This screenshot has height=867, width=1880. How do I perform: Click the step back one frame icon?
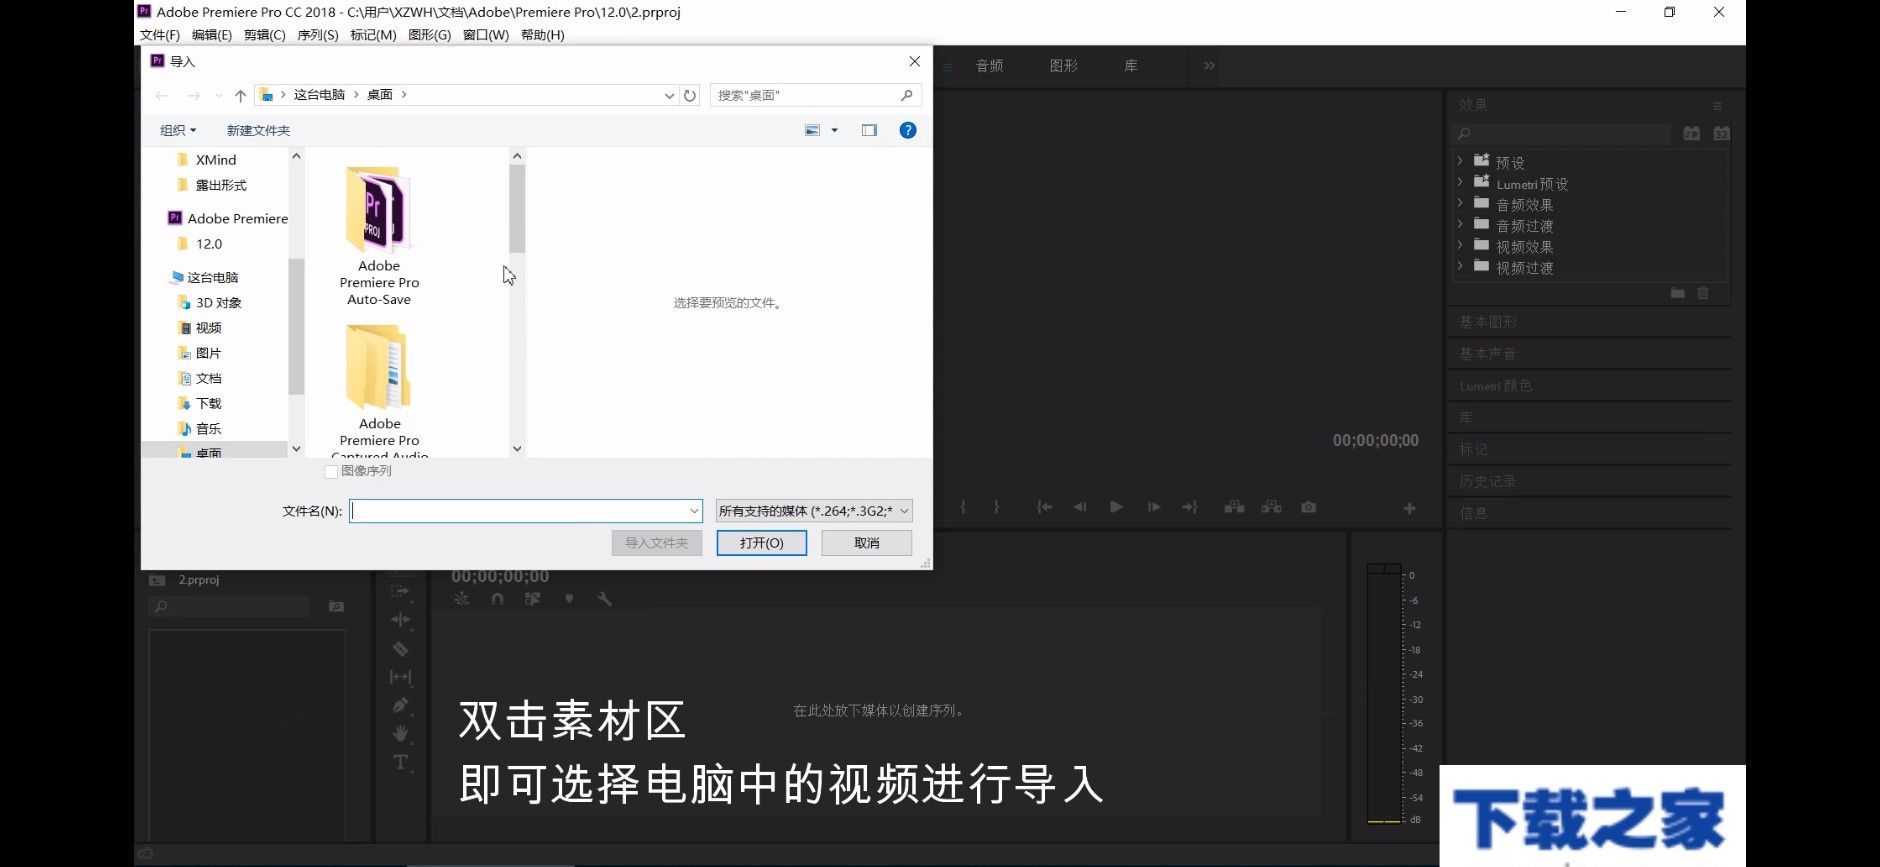click(1080, 508)
